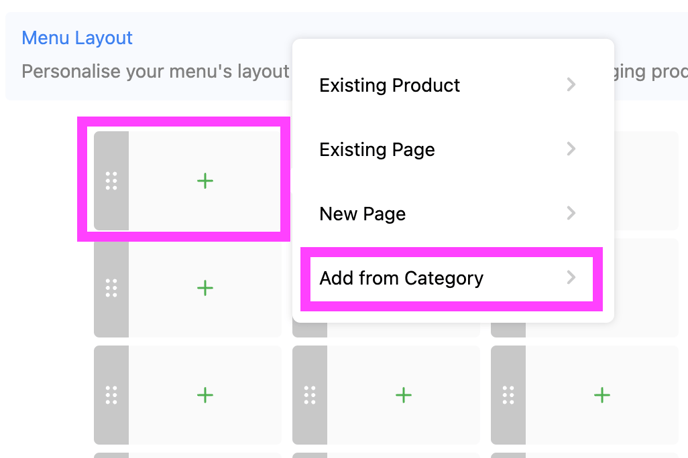Image resolution: width=688 pixels, height=458 pixels.
Task: Choose the Add from Category option
Action: [401, 278]
